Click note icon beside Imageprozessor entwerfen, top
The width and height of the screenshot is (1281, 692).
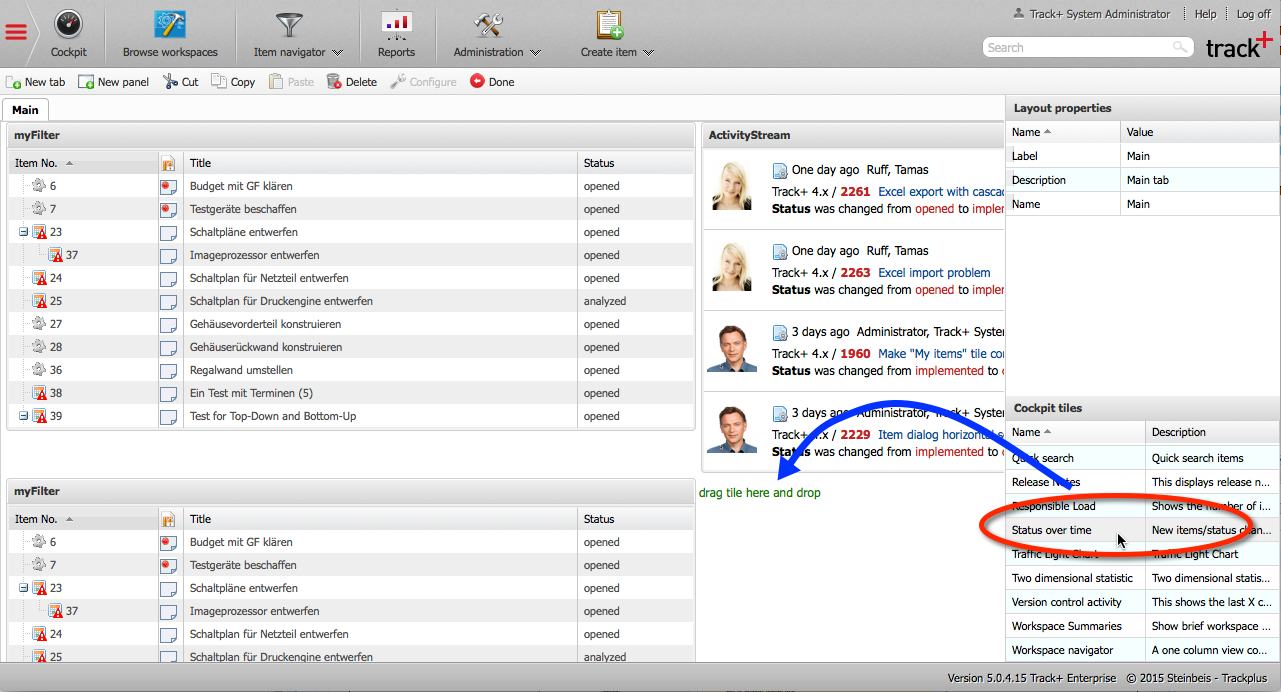point(169,255)
